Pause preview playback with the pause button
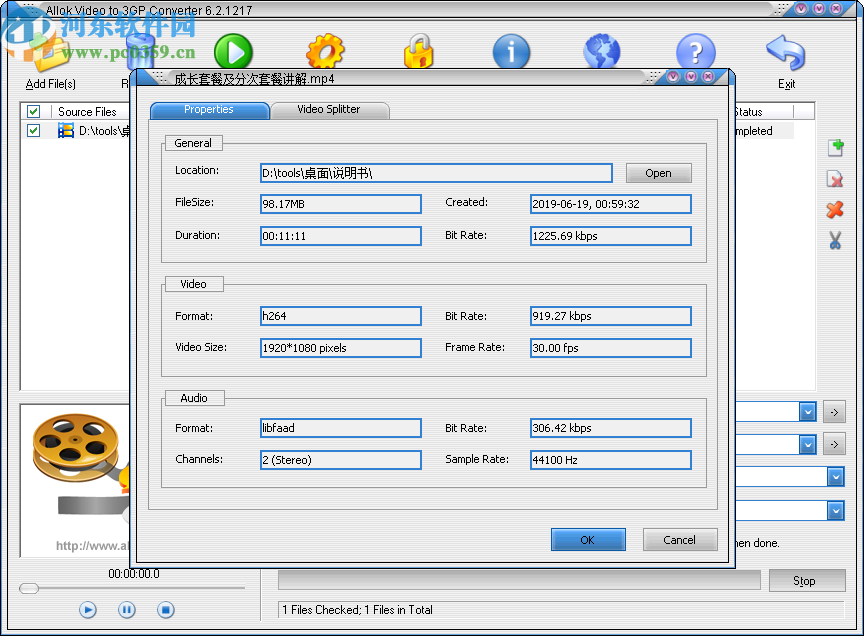 [126, 609]
